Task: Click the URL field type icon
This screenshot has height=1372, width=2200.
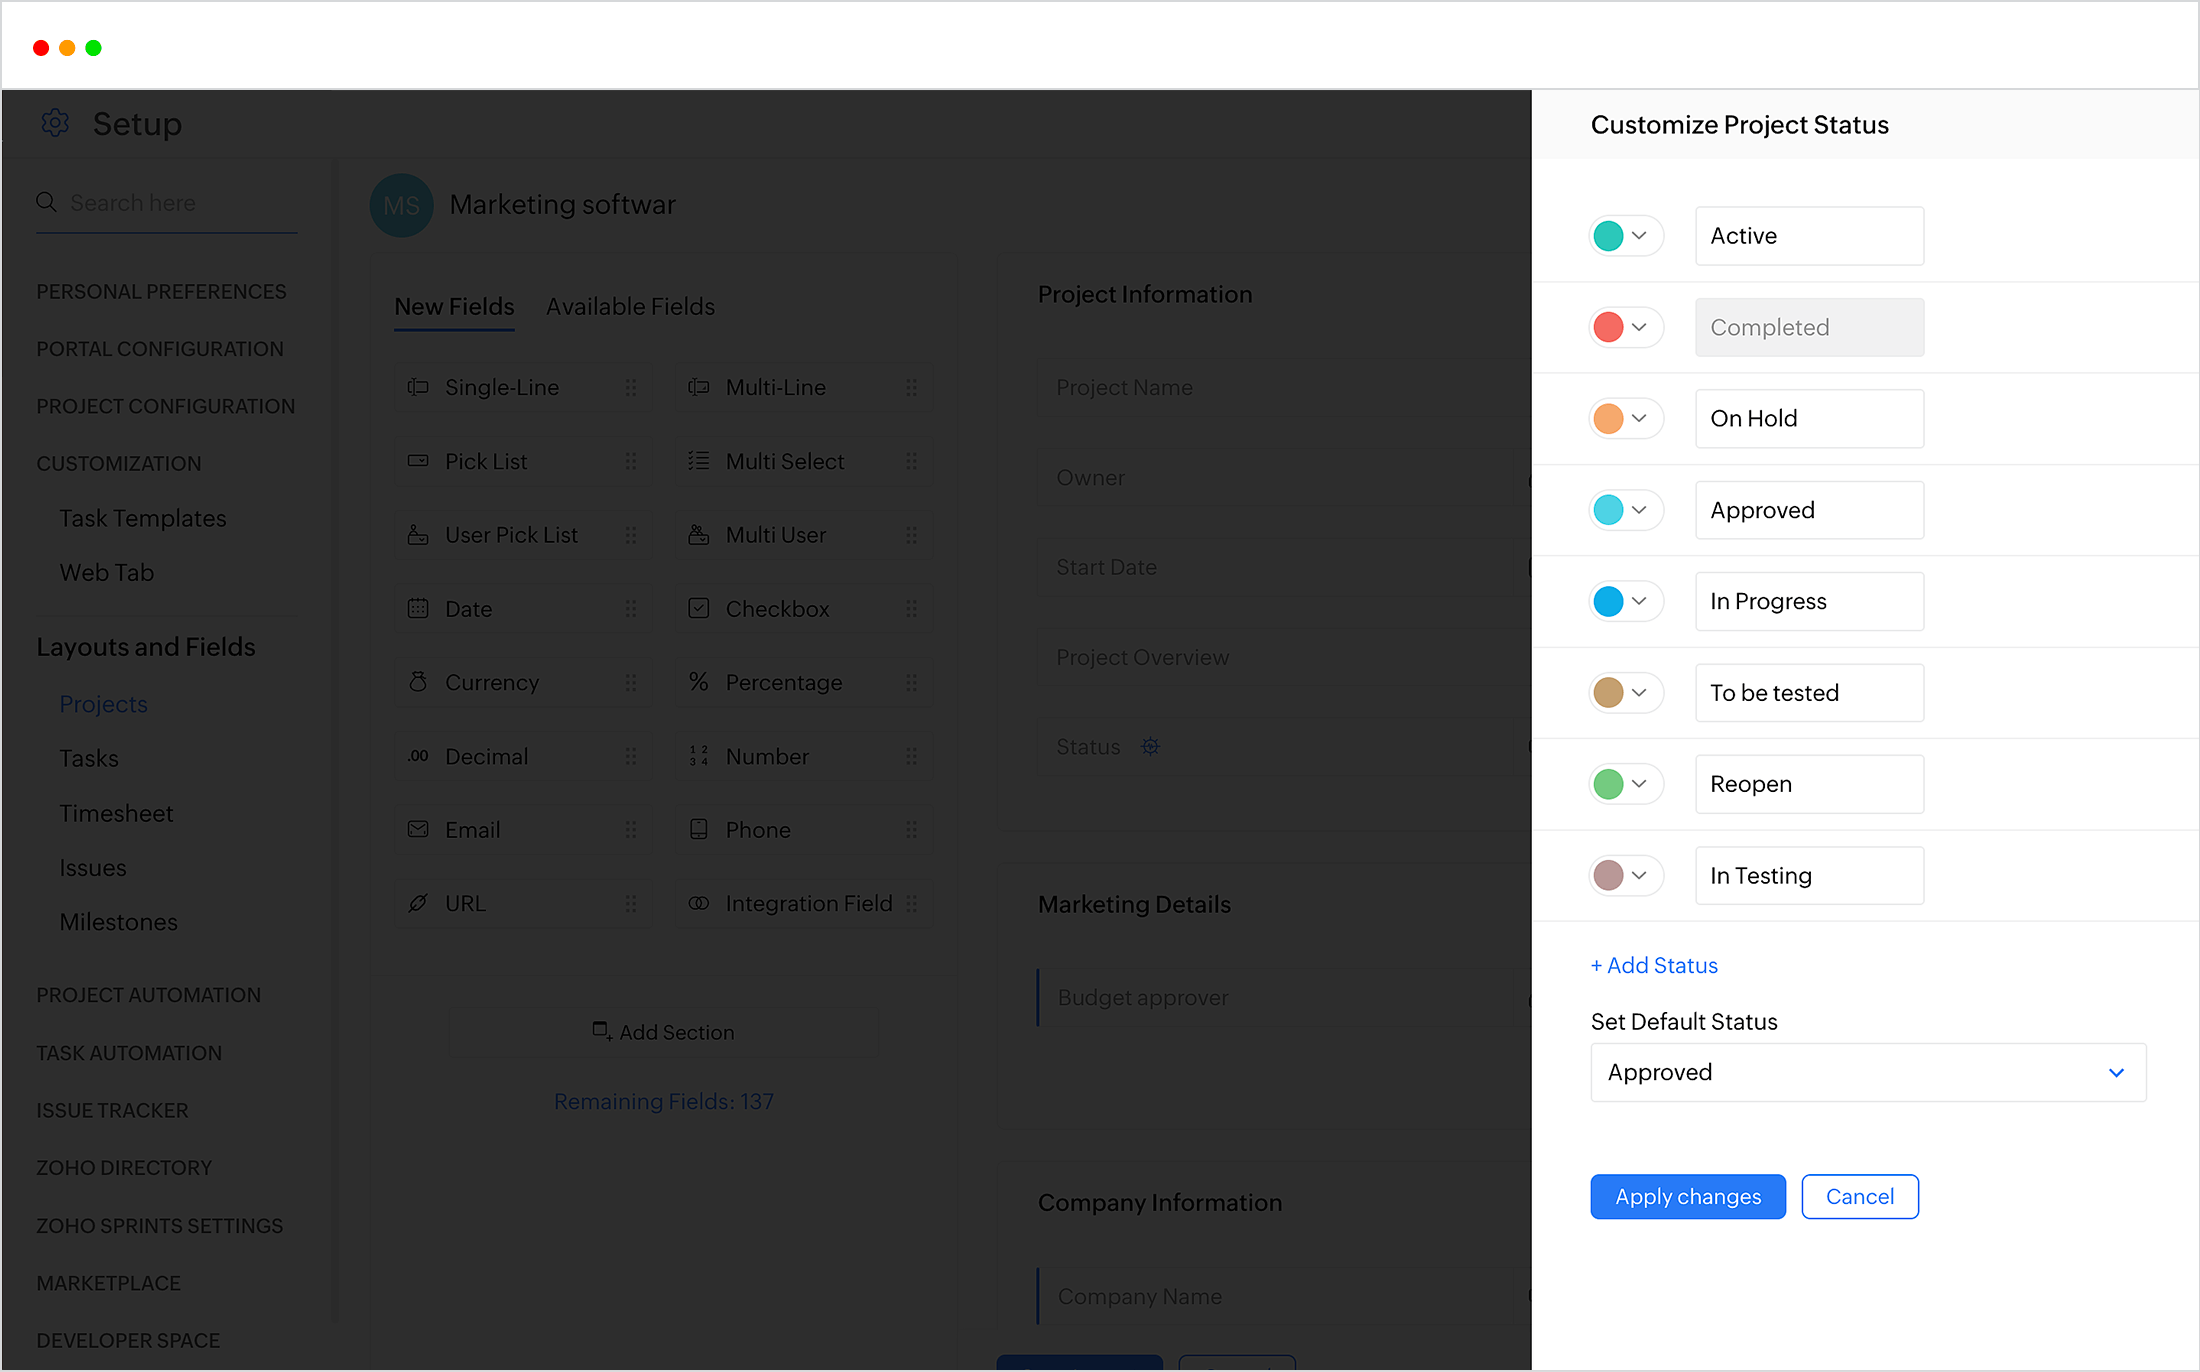Action: [x=417, y=901]
